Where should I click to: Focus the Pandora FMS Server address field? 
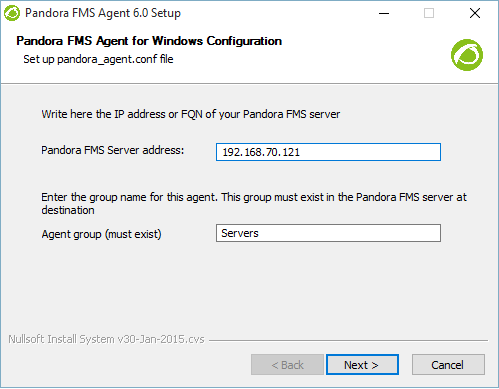click(x=328, y=152)
